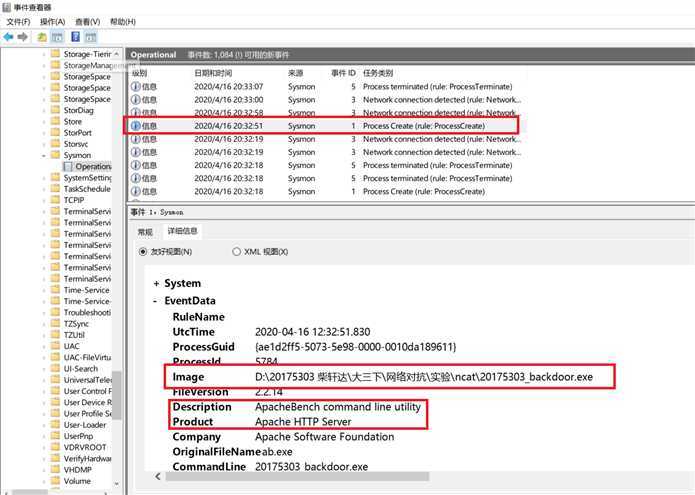Click the ApacheBench command line utility description

click(338, 407)
